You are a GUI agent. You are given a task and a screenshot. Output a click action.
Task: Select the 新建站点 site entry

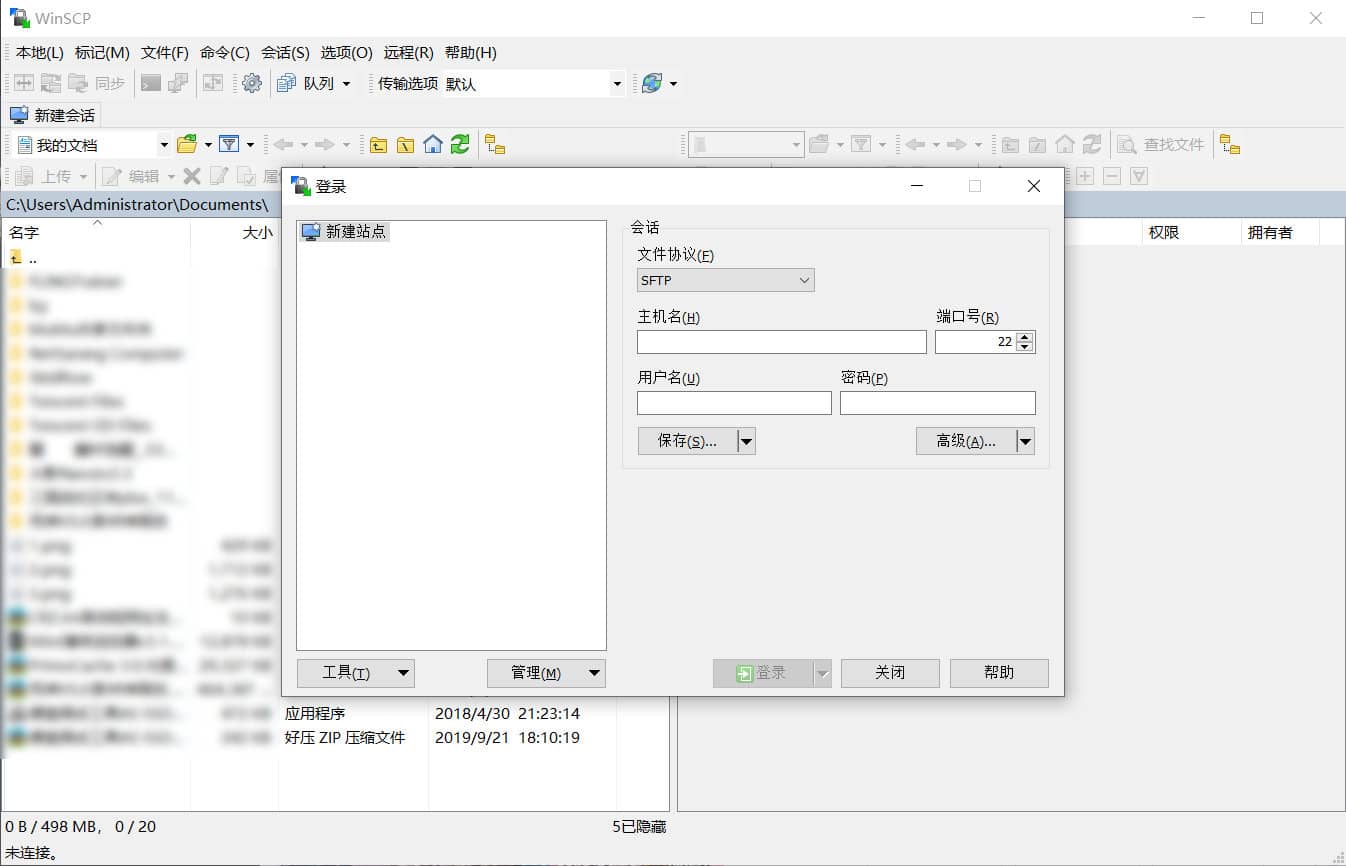click(x=344, y=231)
